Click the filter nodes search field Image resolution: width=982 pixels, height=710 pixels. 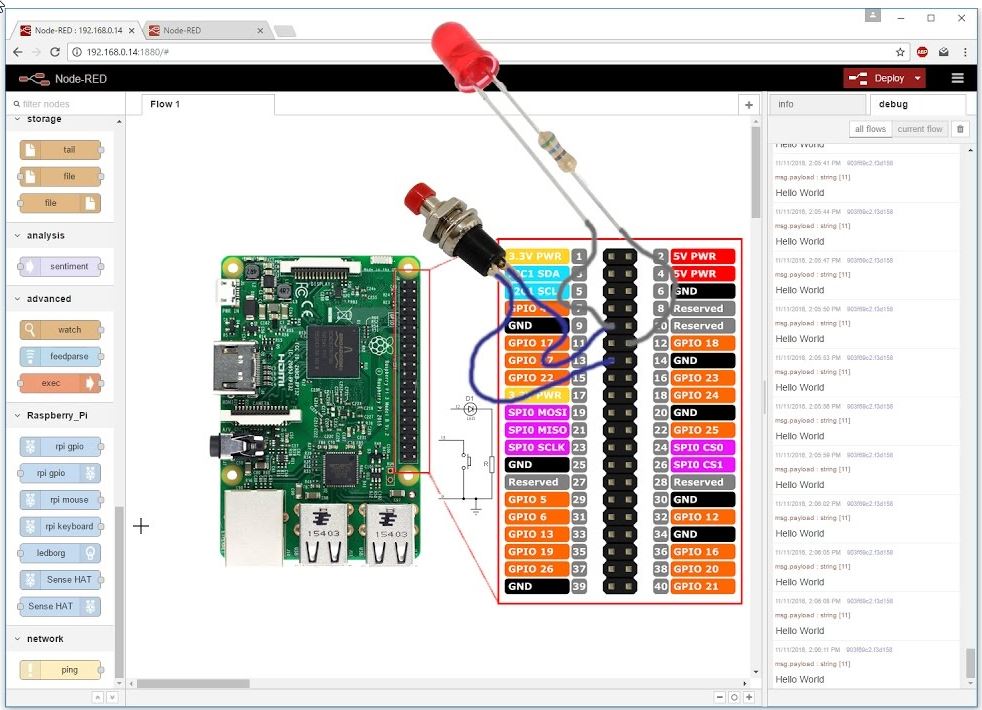point(68,104)
